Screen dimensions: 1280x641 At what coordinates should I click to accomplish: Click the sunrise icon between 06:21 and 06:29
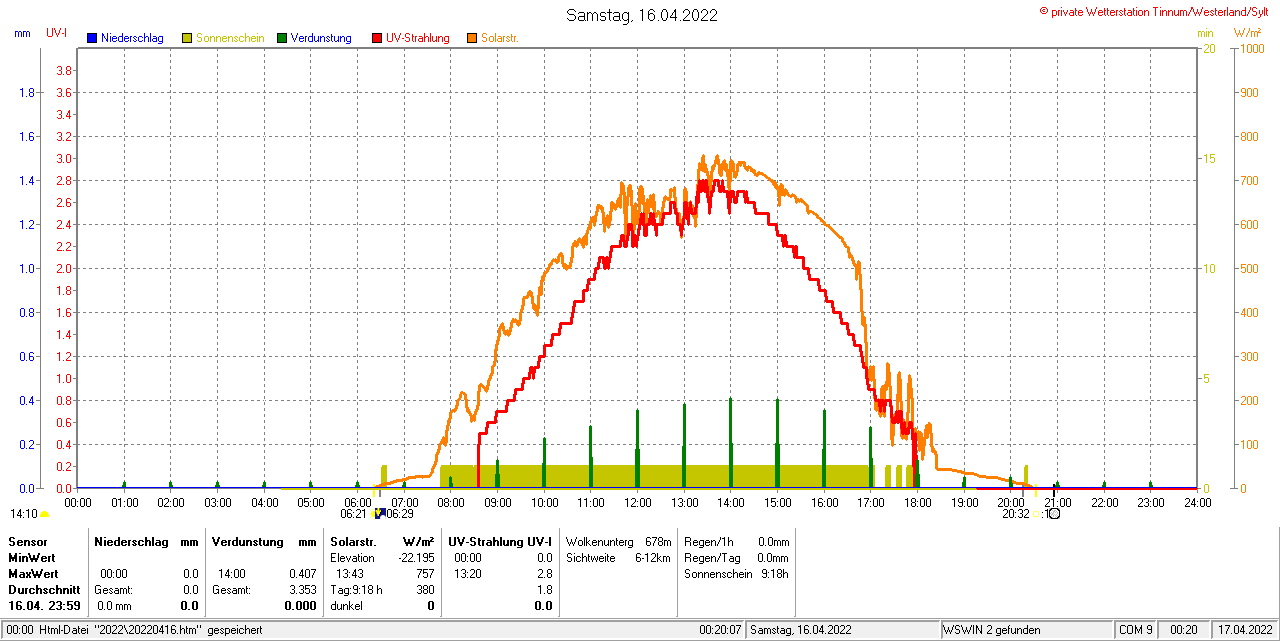click(x=378, y=514)
